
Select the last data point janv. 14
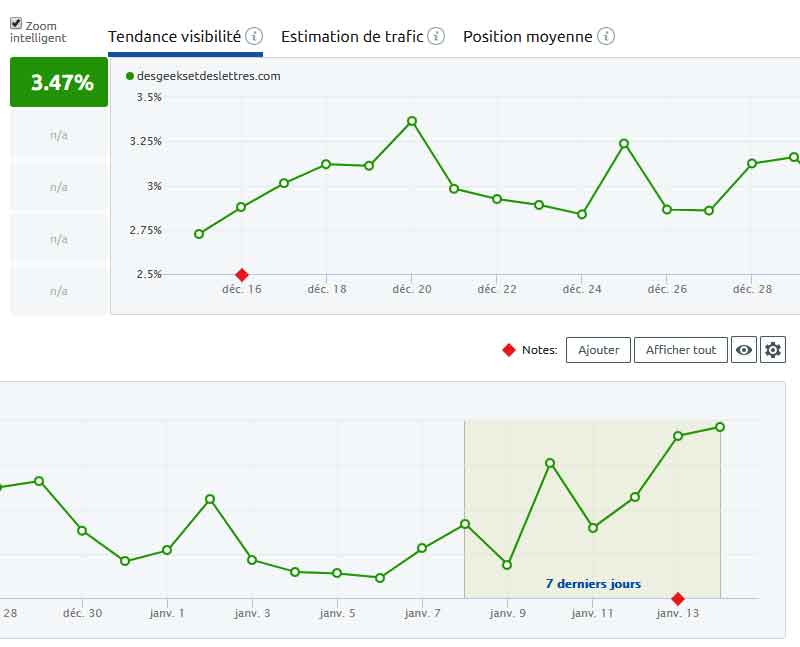(720, 427)
